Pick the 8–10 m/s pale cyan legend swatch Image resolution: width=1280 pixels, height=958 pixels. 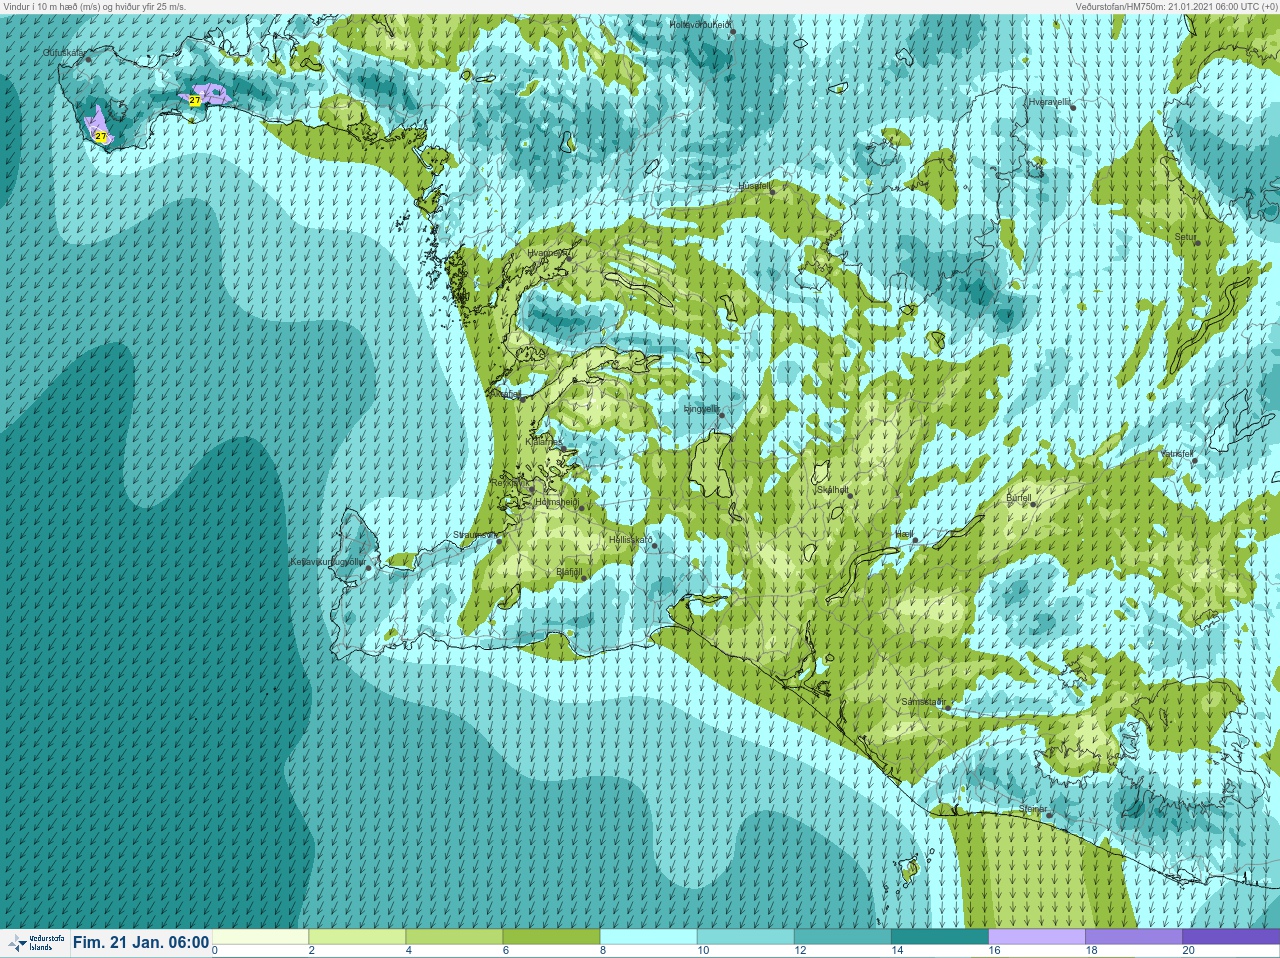click(x=648, y=937)
